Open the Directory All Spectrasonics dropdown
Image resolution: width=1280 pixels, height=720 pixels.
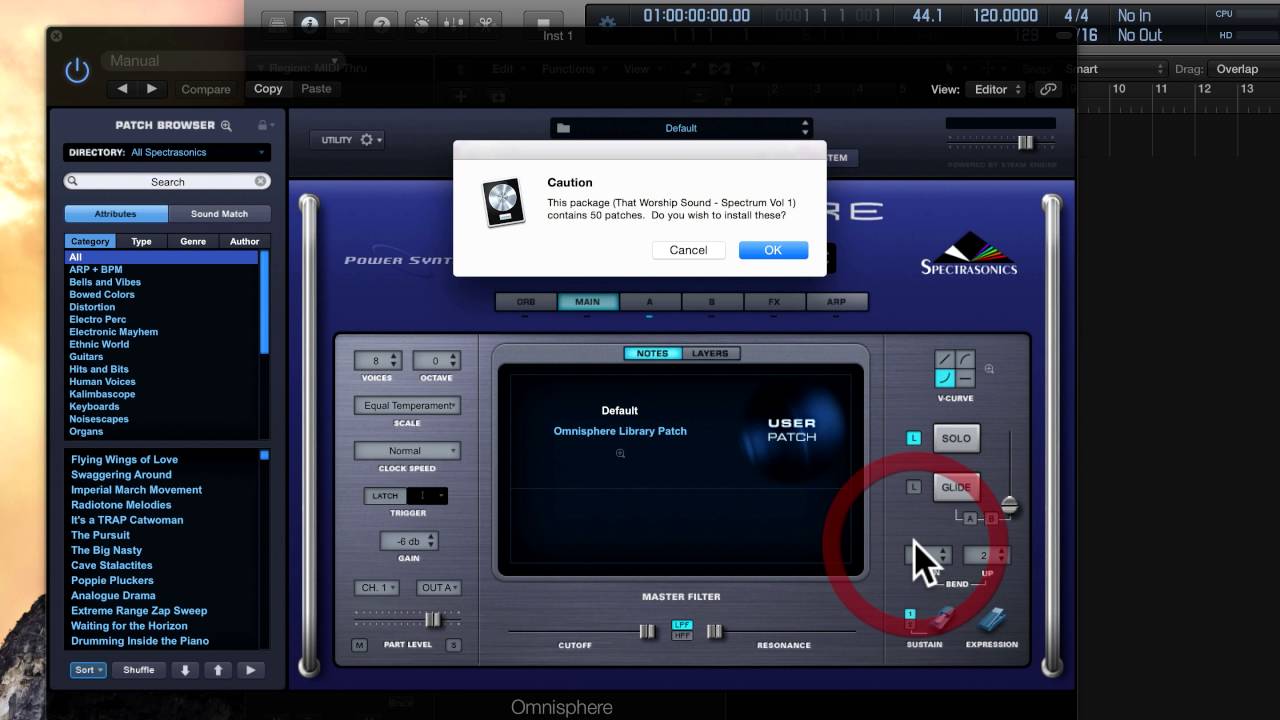[167, 152]
